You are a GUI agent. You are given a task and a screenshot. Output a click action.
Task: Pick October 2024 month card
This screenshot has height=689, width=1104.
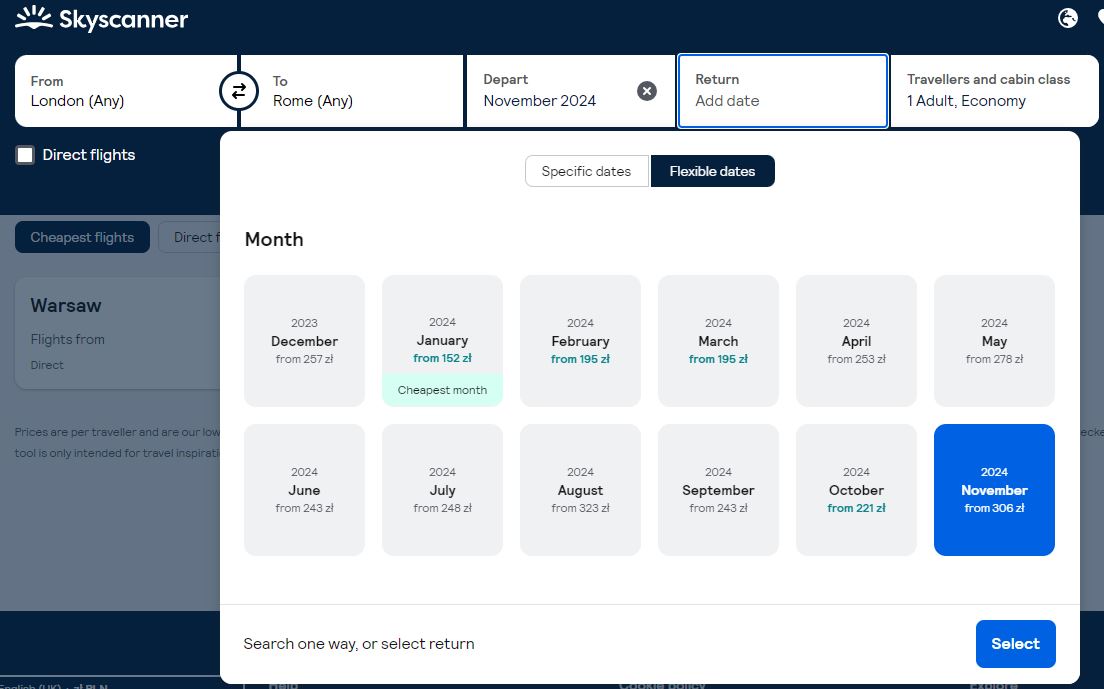click(856, 490)
